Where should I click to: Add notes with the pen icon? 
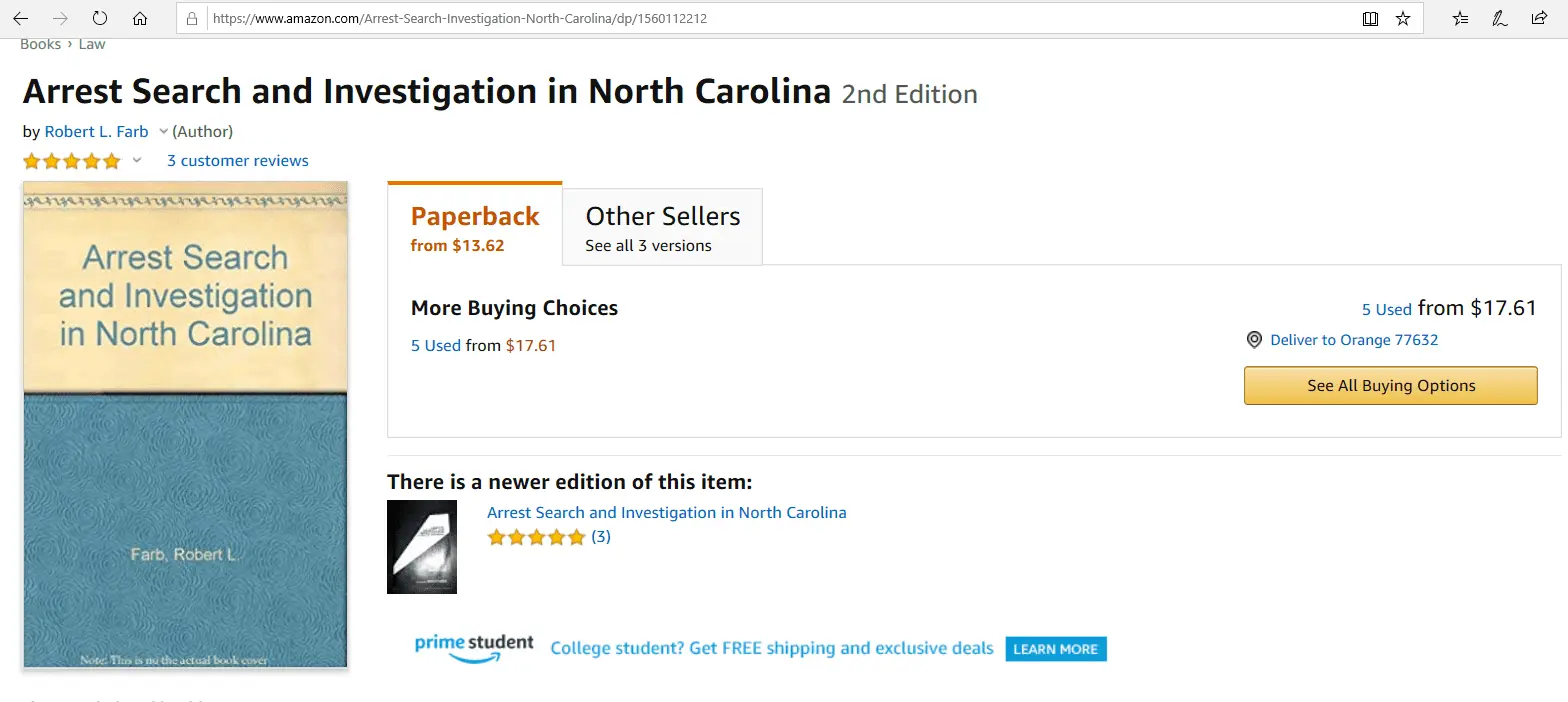pyautogui.click(x=1500, y=18)
